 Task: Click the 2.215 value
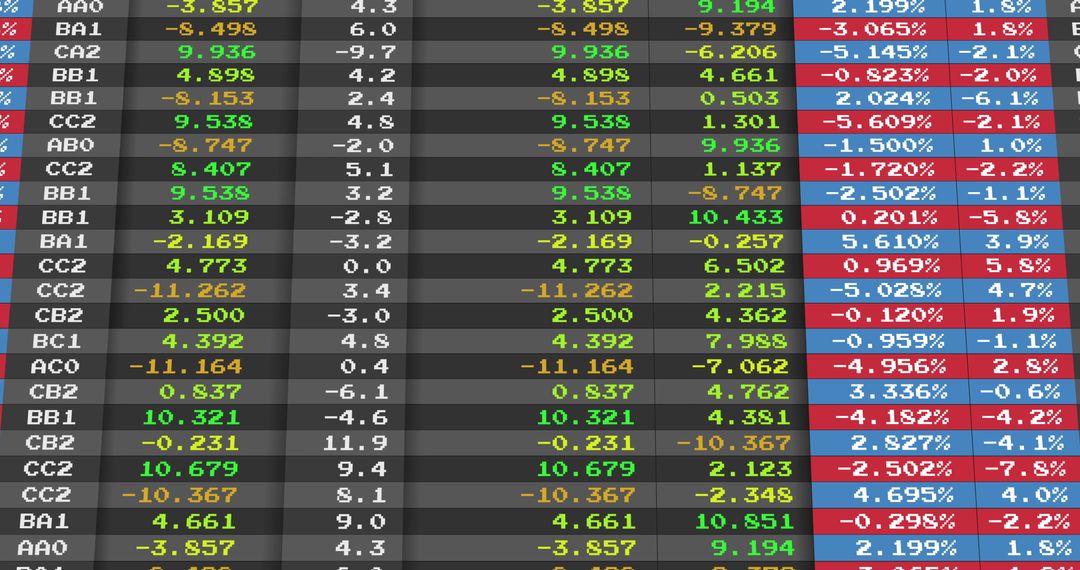click(745, 291)
